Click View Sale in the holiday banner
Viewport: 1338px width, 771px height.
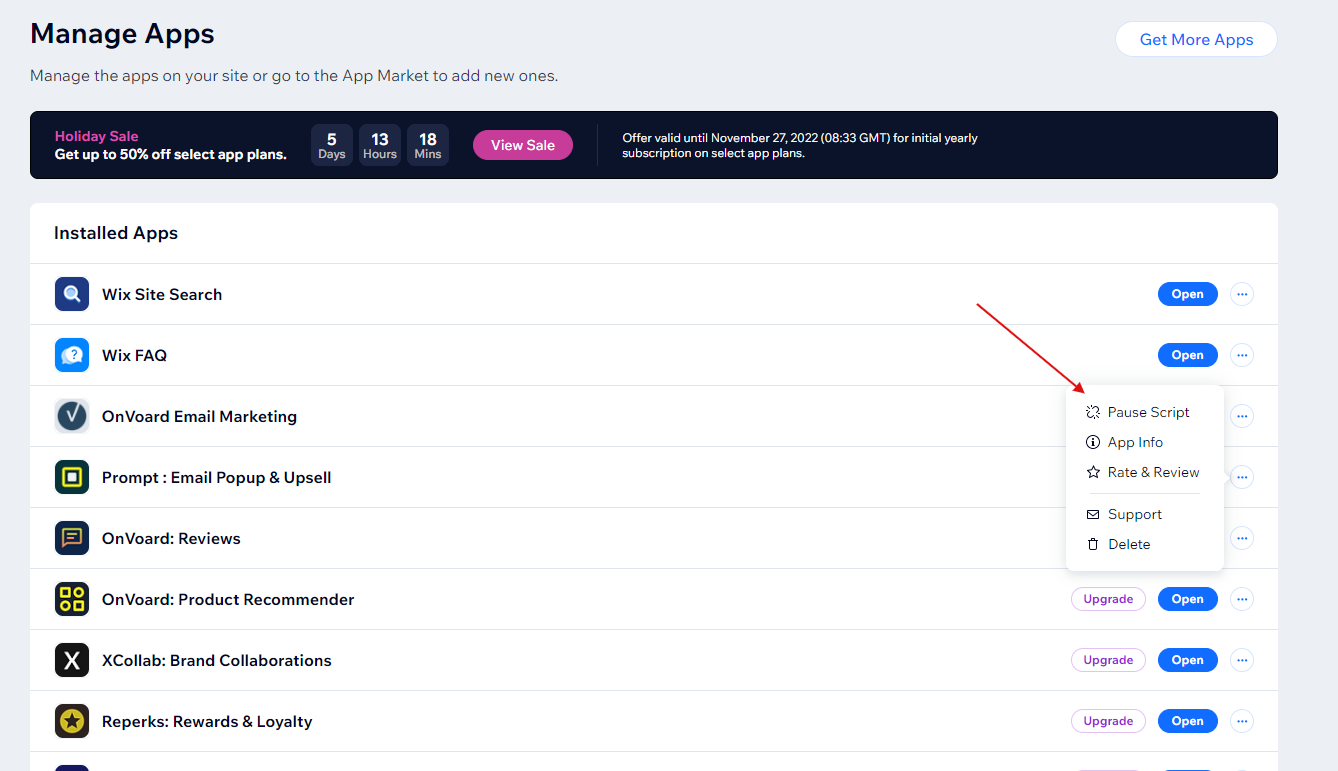click(523, 145)
